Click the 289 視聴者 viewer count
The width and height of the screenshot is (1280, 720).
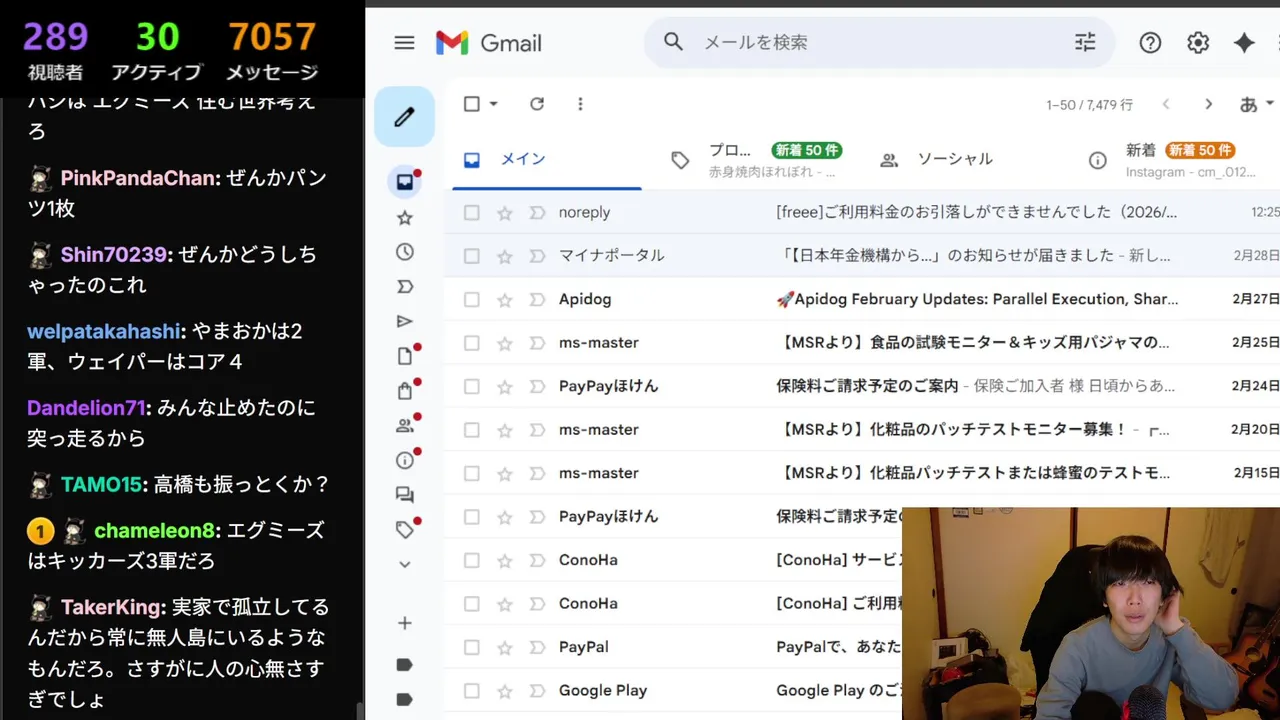click(x=56, y=50)
